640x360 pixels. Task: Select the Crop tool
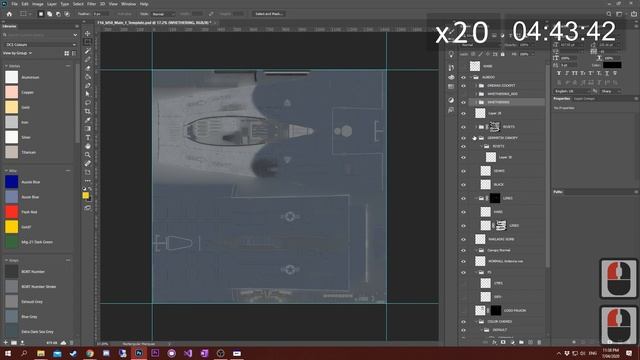click(x=88, y=111)
